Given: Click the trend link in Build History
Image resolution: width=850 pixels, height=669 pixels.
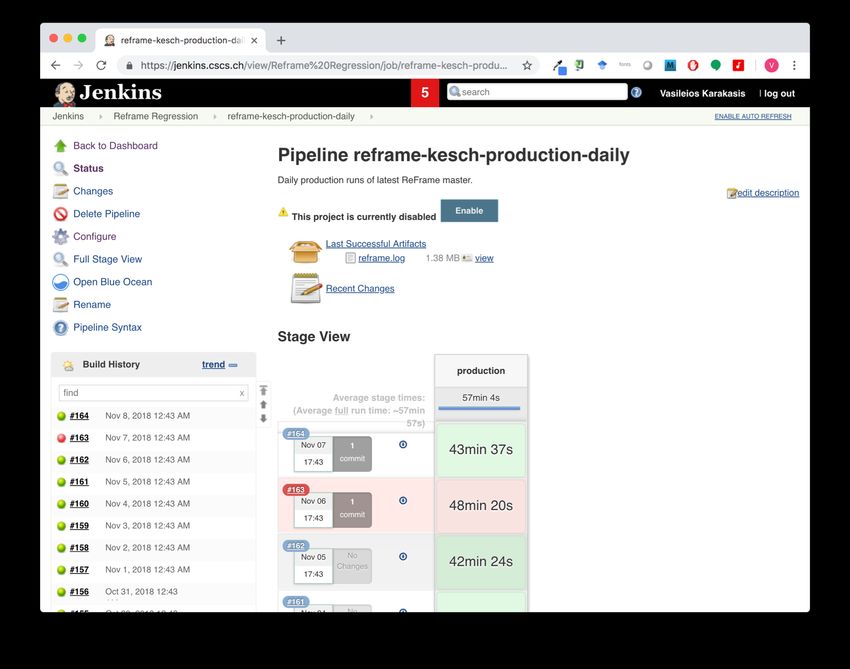Looking at the screenshot, I should click(x=214, y=365).
